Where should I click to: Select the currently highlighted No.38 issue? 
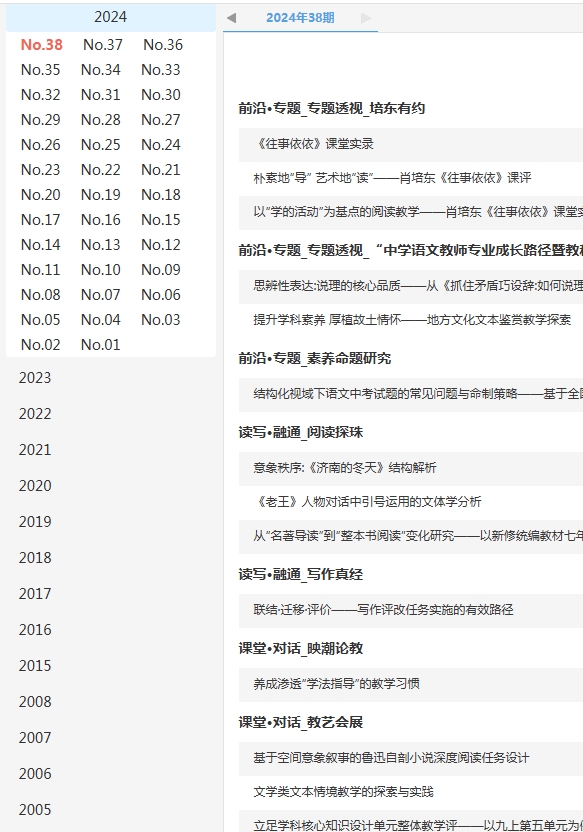41,45
